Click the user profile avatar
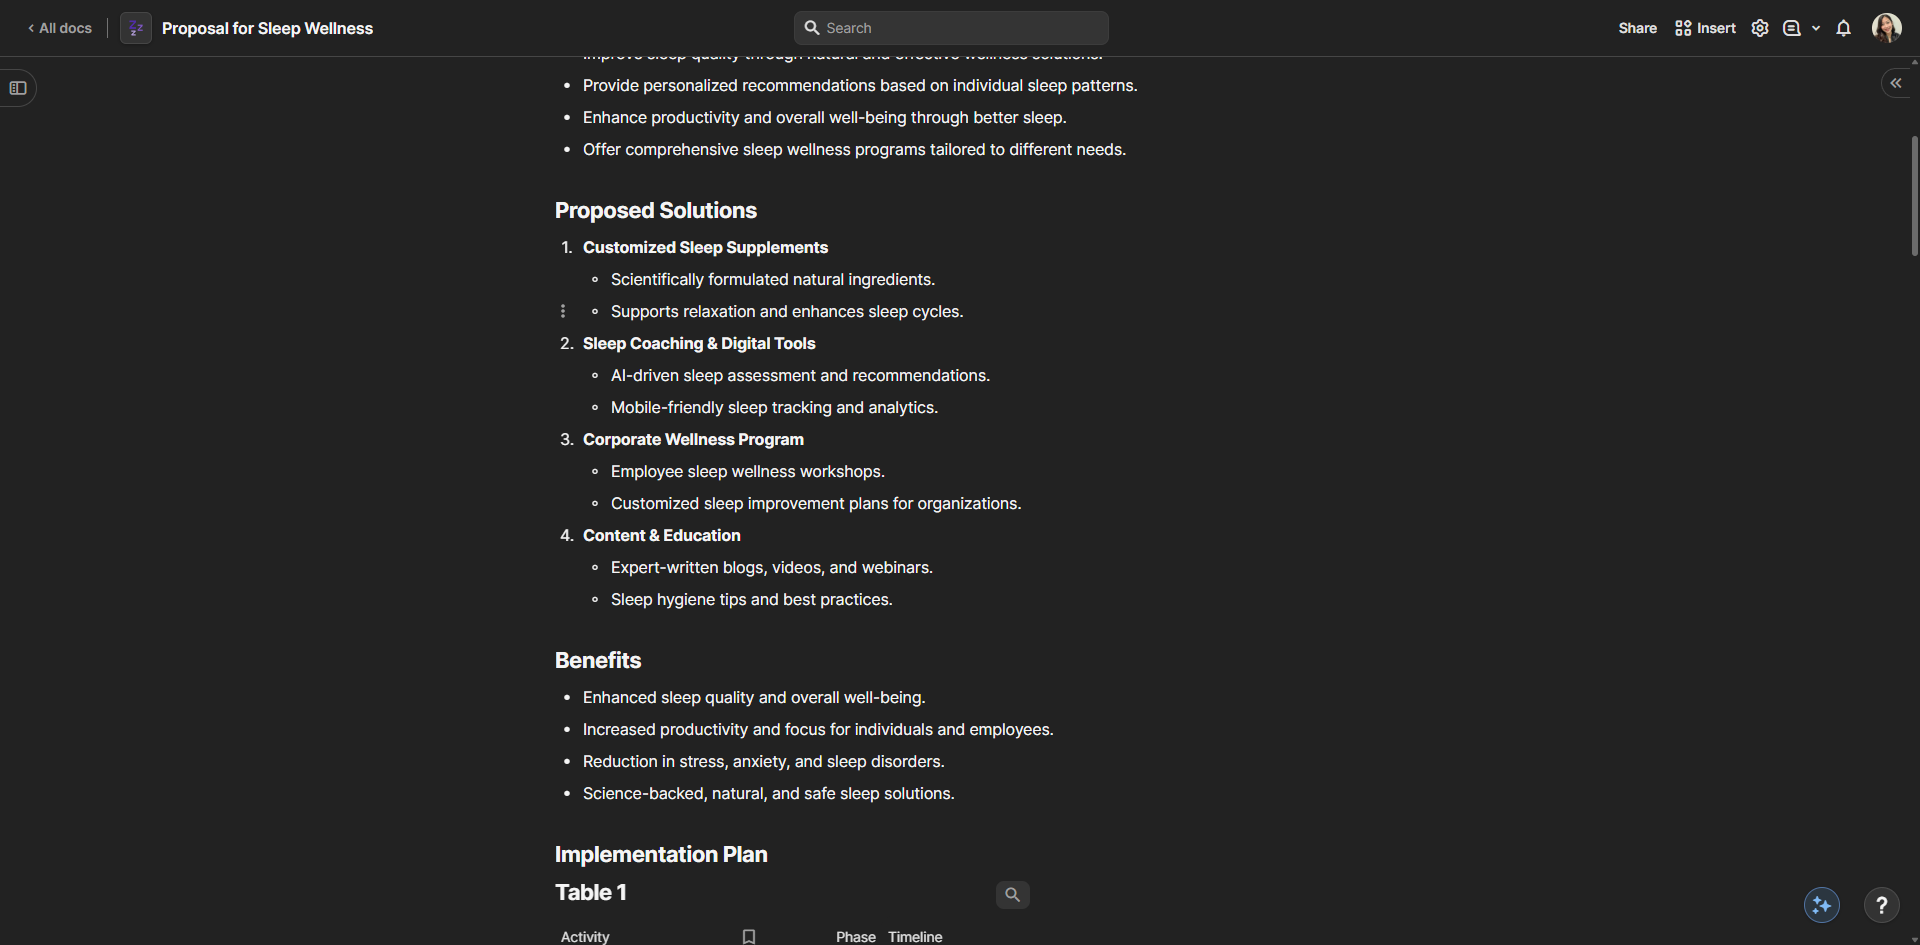The image size is (1920, 945). (x=1886, y=28)
